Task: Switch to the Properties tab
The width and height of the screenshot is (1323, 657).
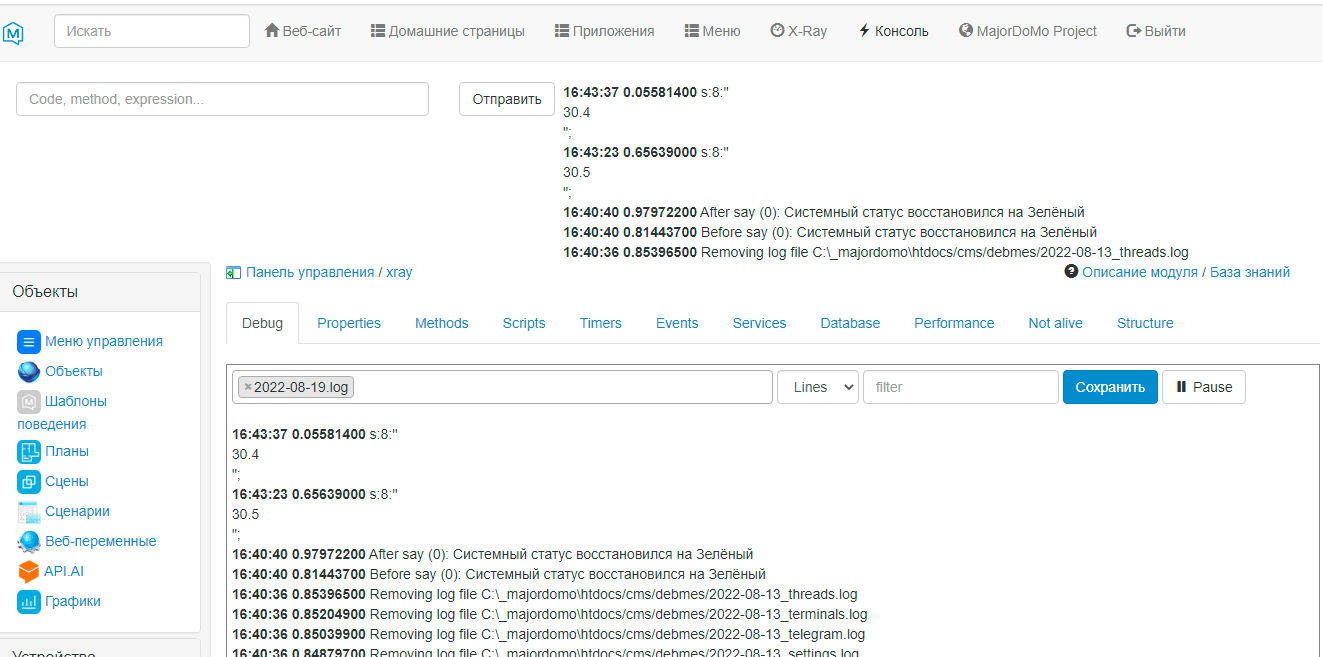Action: coord(349,323)
